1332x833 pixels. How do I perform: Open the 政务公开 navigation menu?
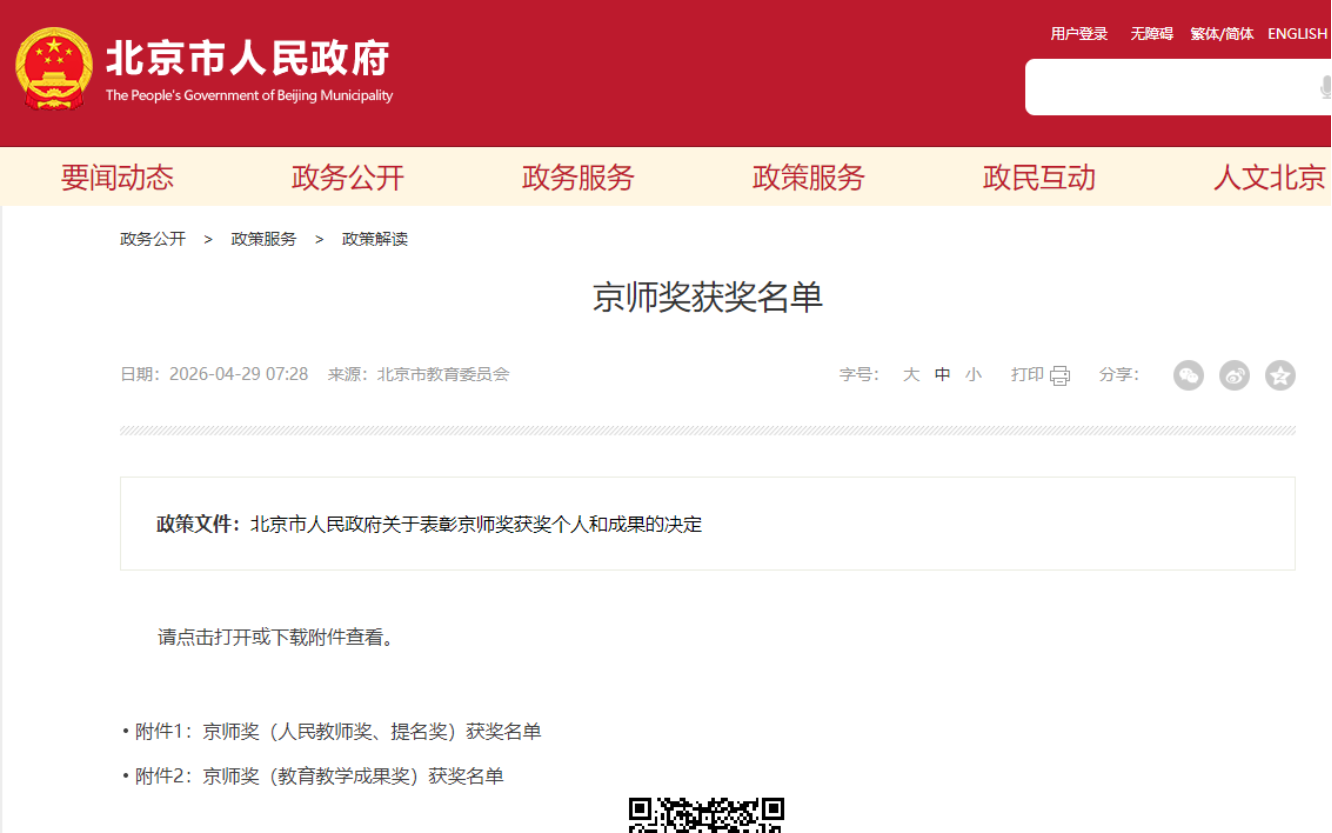(x=348, y=178)
